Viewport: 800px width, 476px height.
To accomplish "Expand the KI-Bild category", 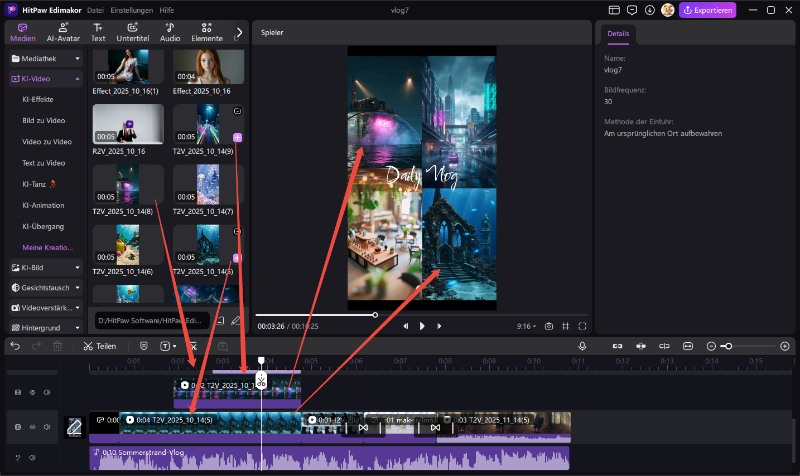I will pyautogui.click(x=78, y=268).
